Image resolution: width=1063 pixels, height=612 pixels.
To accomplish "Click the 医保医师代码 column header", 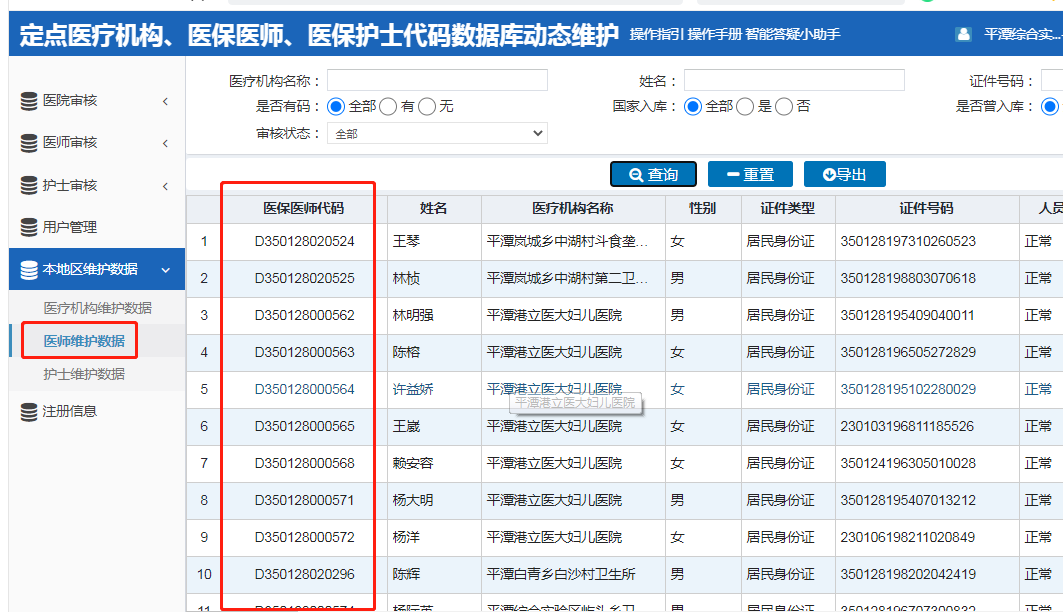I will [x=304, y=209].
